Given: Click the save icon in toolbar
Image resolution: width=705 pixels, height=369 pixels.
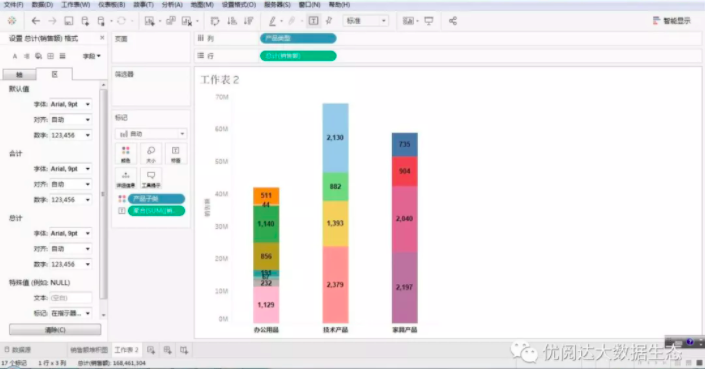Looking at the screenshot, I should (x=68, y=21).
